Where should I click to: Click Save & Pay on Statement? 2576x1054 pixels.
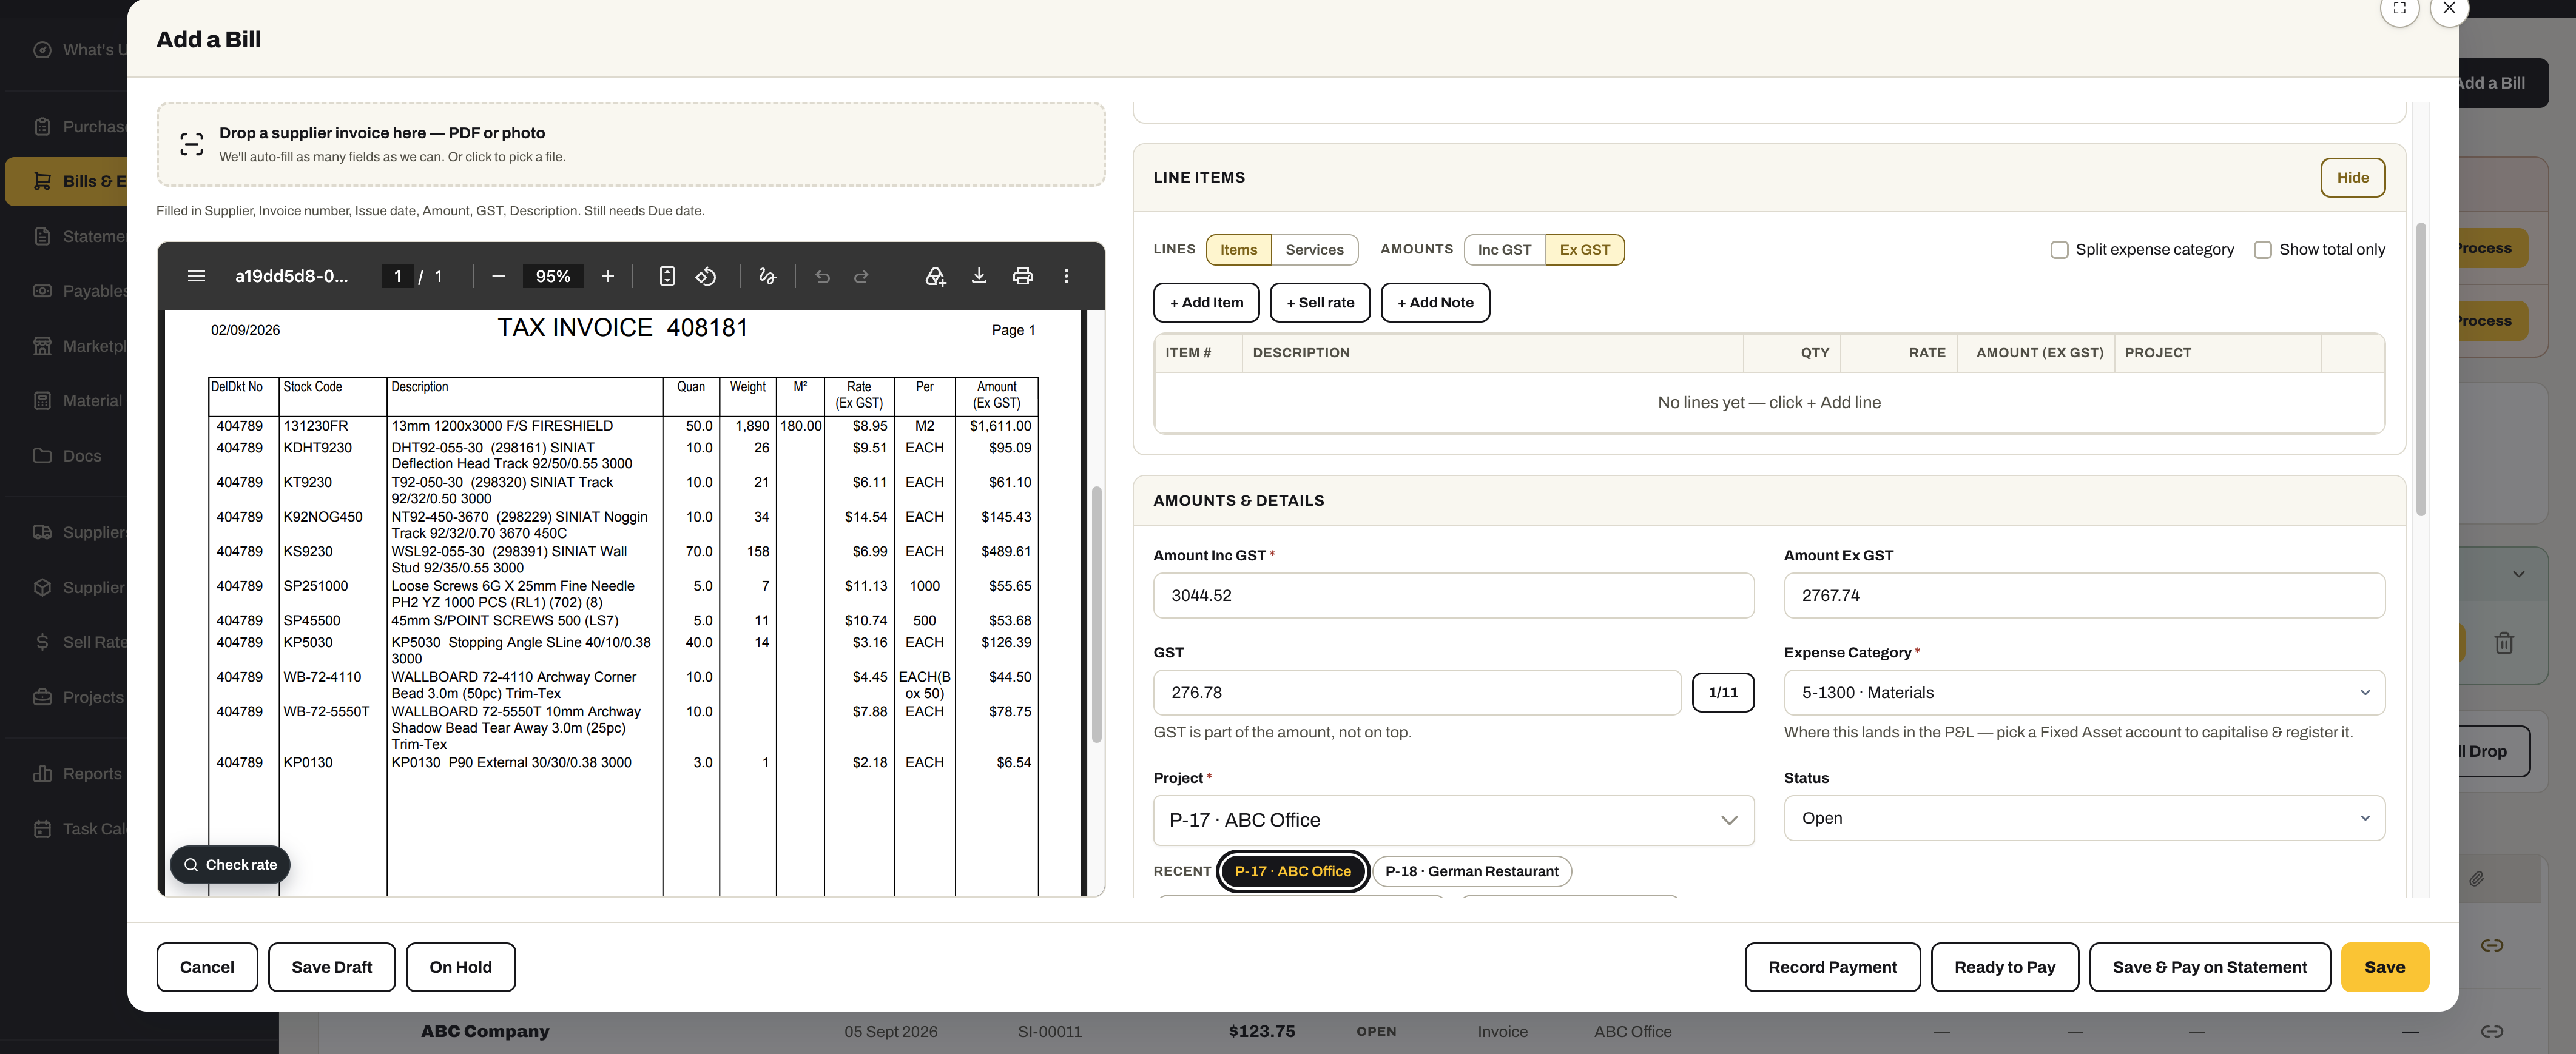click(x=2209, y=967)
